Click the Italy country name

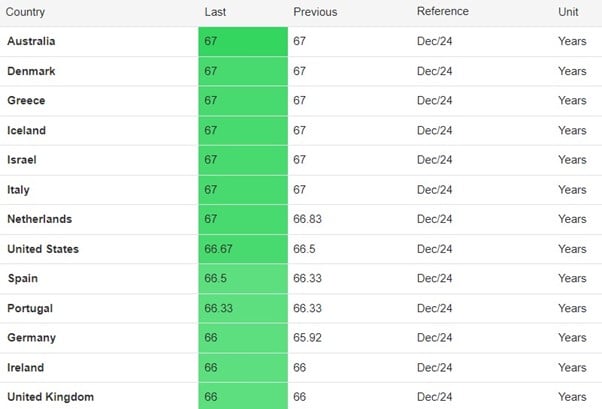(x=20, y=190)
